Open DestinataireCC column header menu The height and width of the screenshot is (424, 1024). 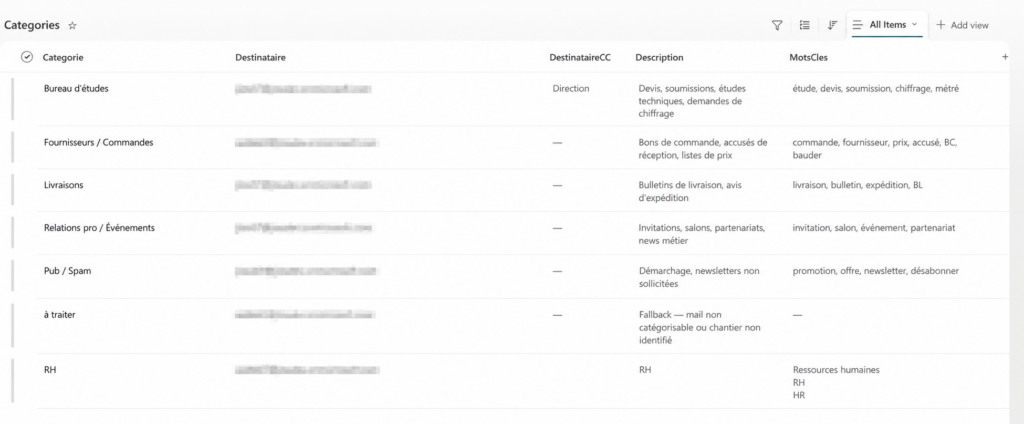click(580, 57)
